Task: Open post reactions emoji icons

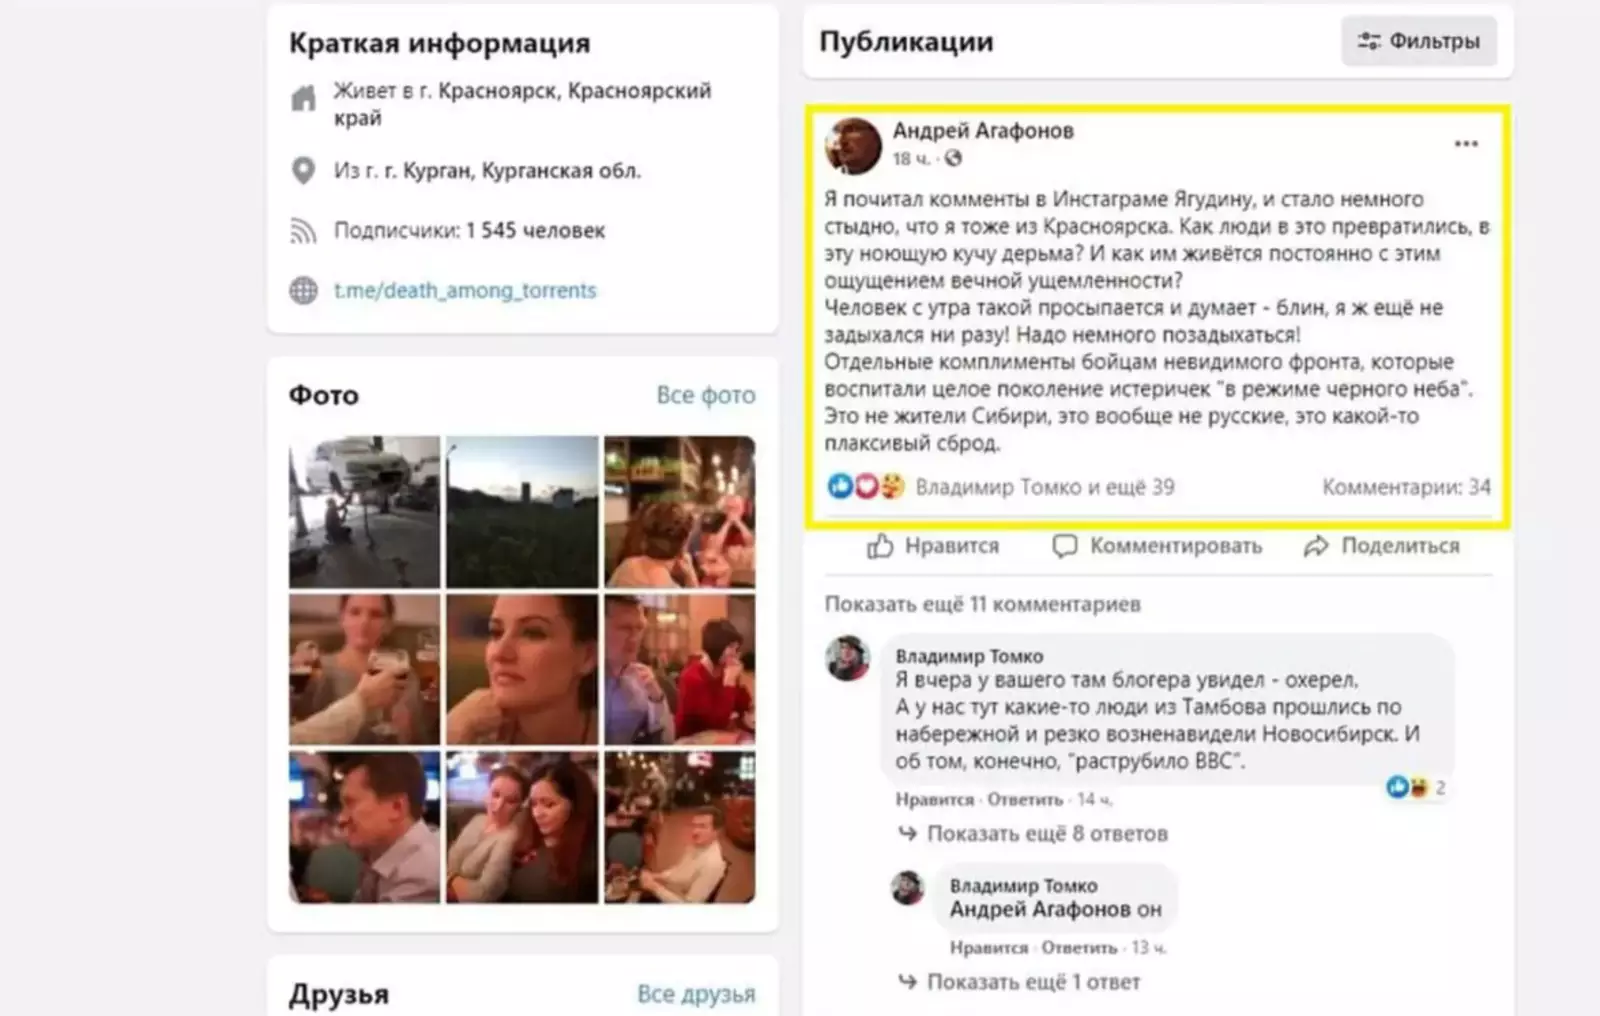Action: 866,487
